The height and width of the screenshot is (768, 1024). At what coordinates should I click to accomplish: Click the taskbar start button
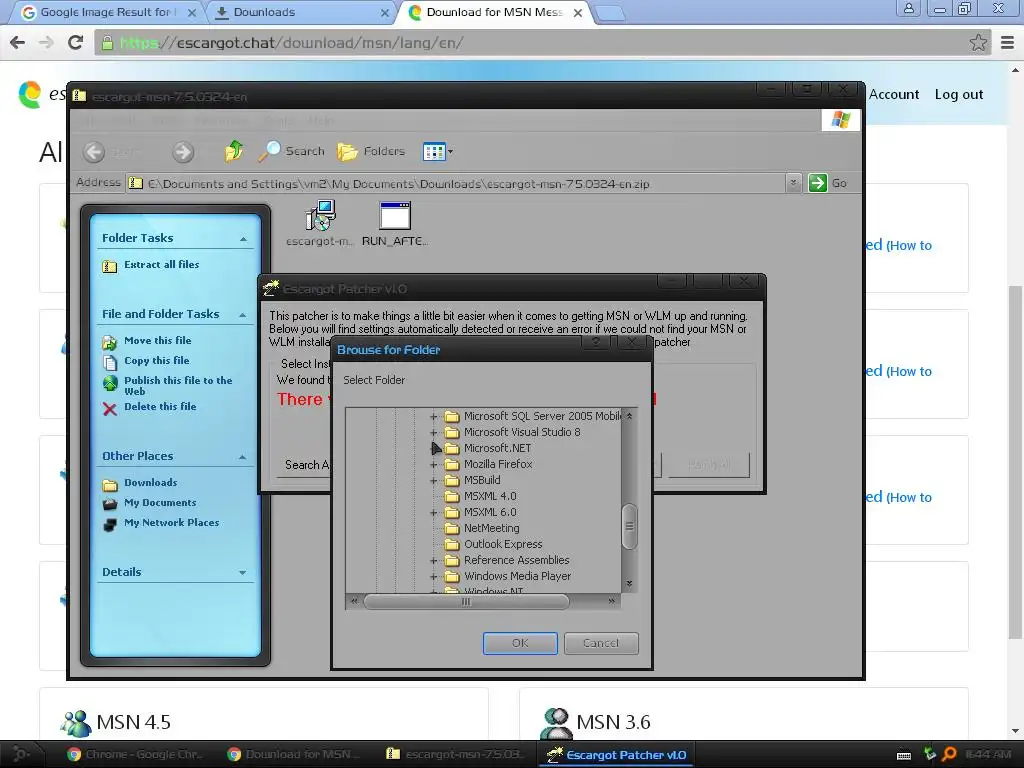coord(20,754)
